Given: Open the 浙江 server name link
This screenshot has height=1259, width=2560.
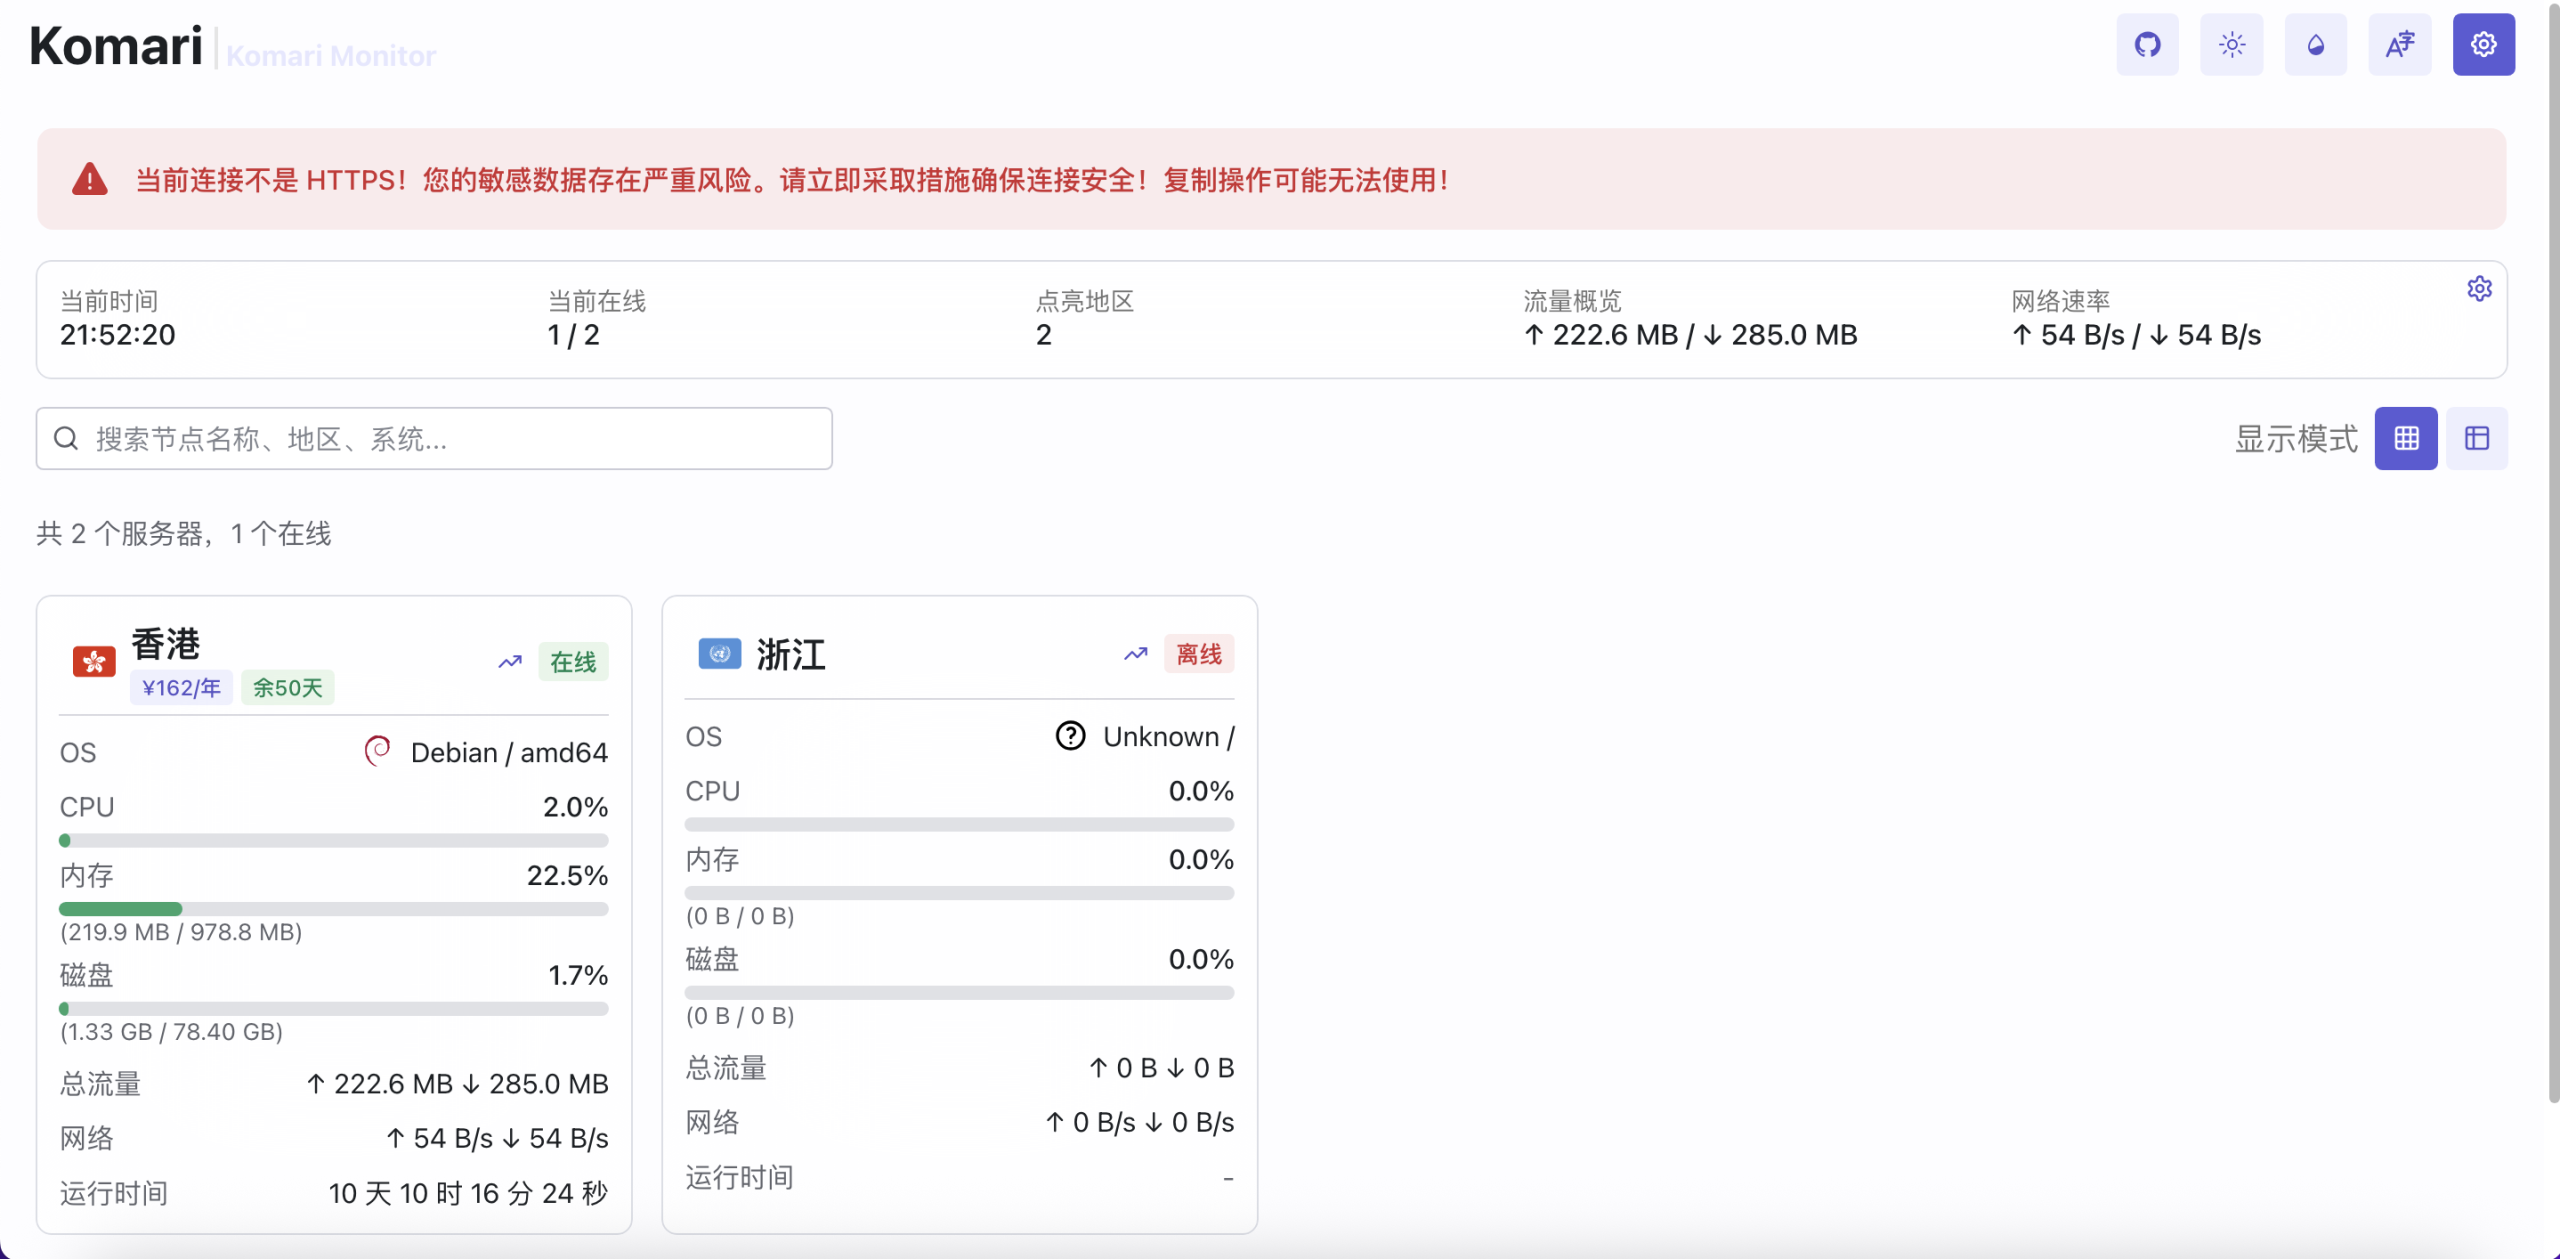Looking at the screenshot, I should pyautogui.click(x=791, y=655).
